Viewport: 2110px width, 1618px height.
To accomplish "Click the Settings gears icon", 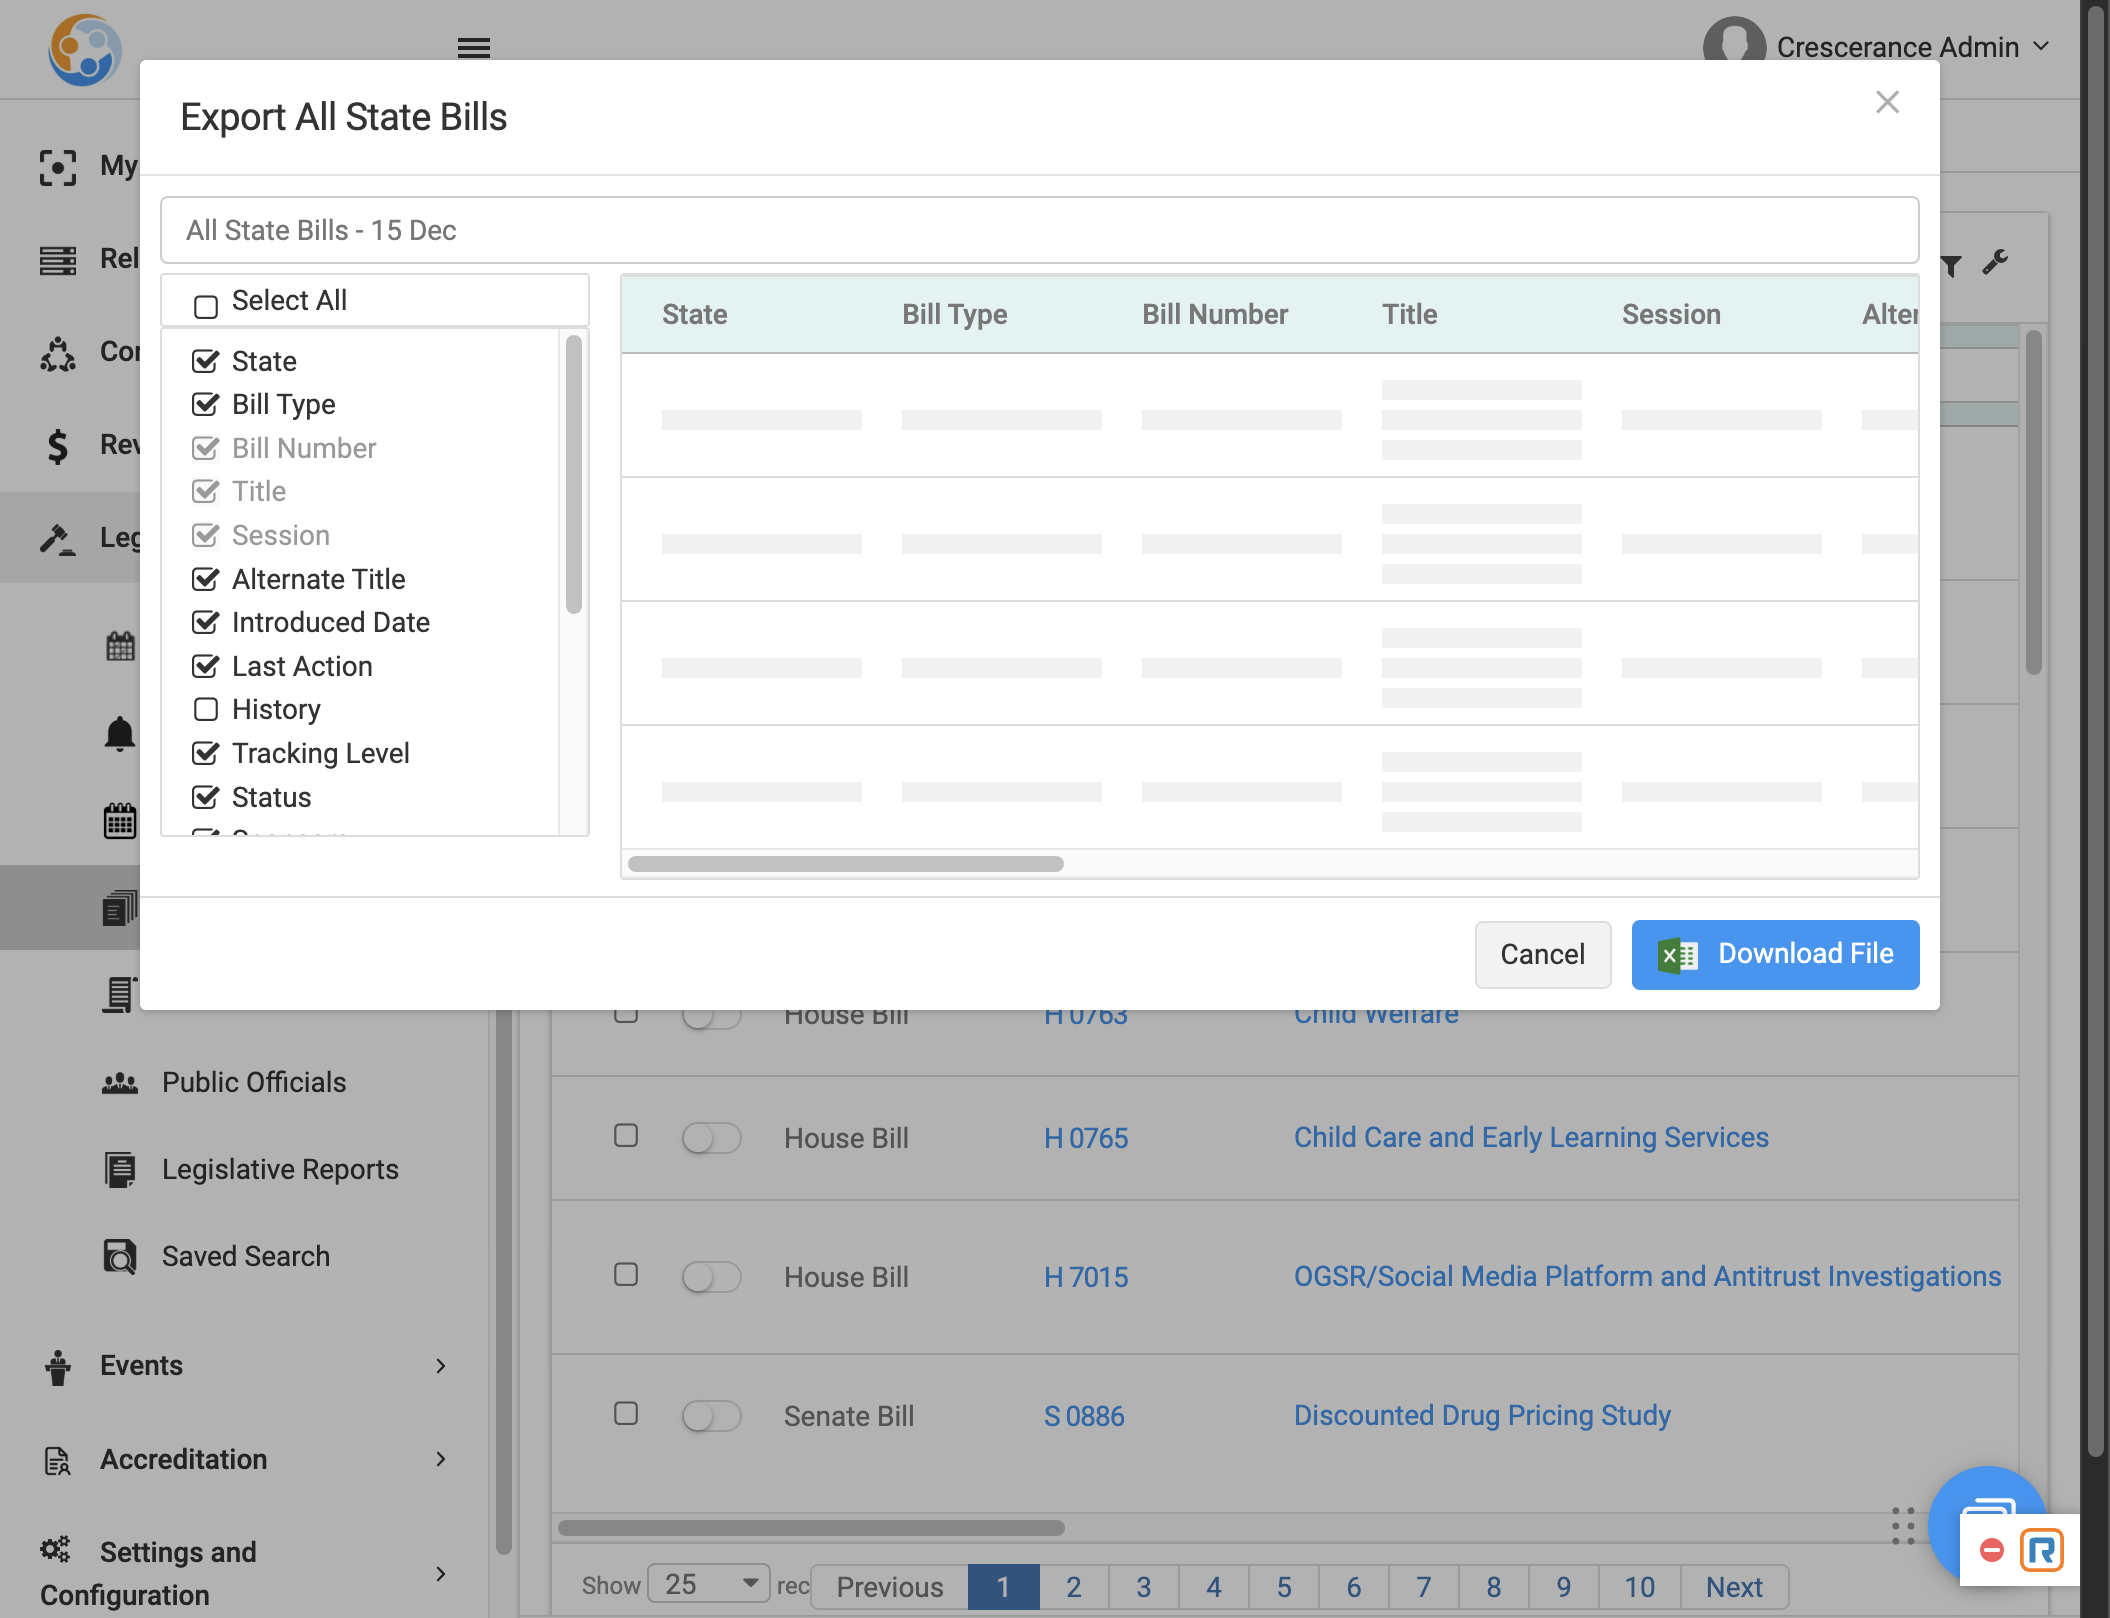I will tap(56, 1550).
